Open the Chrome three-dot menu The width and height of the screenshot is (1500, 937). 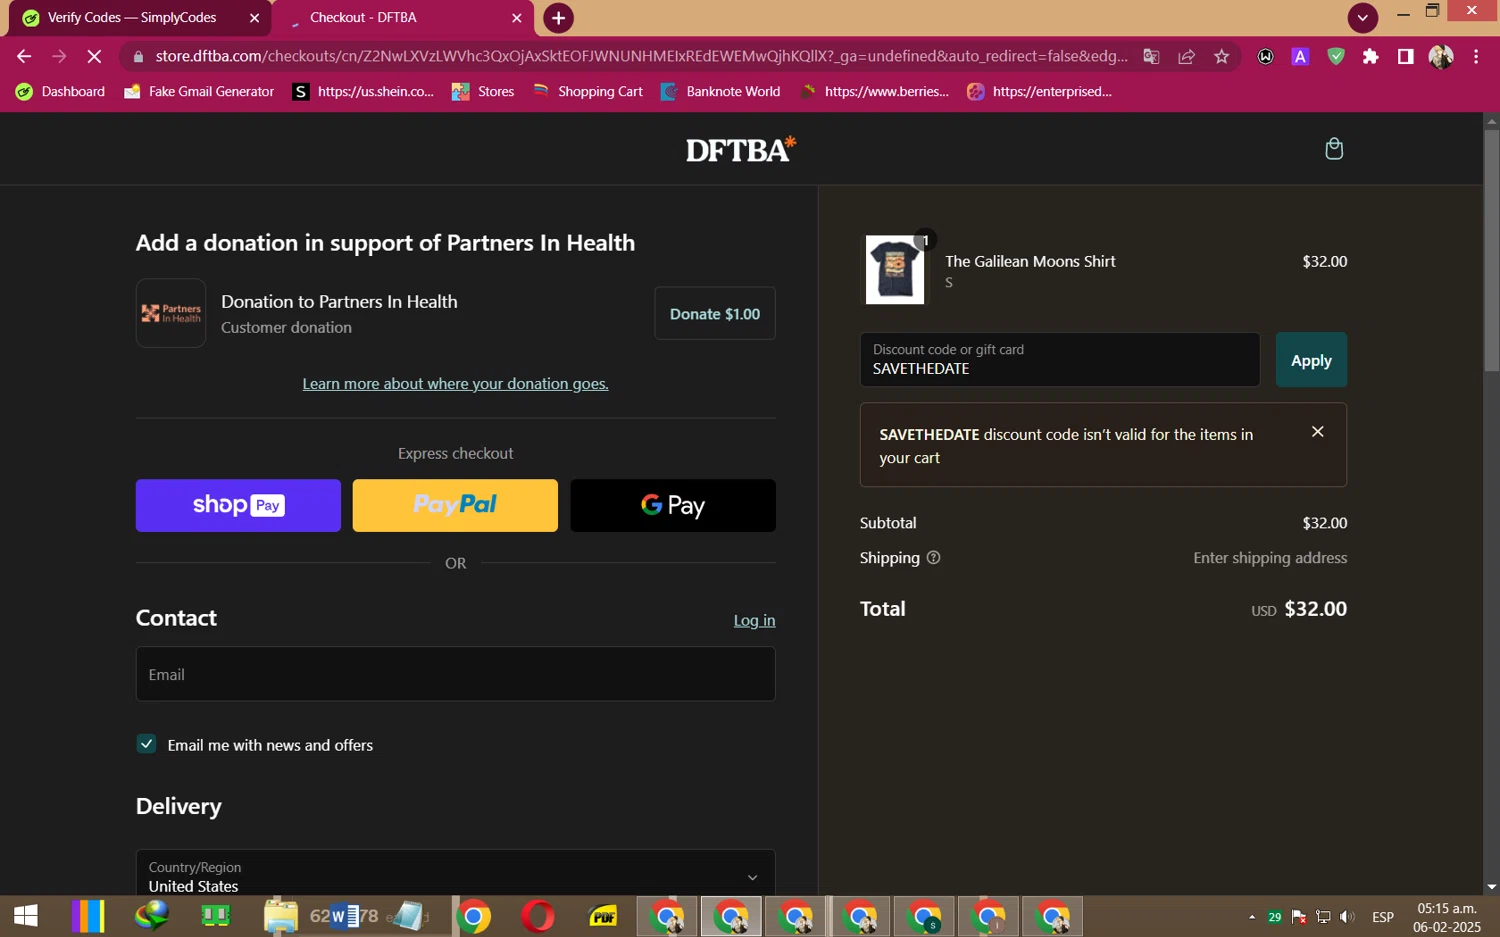[x=1476, y=57]
